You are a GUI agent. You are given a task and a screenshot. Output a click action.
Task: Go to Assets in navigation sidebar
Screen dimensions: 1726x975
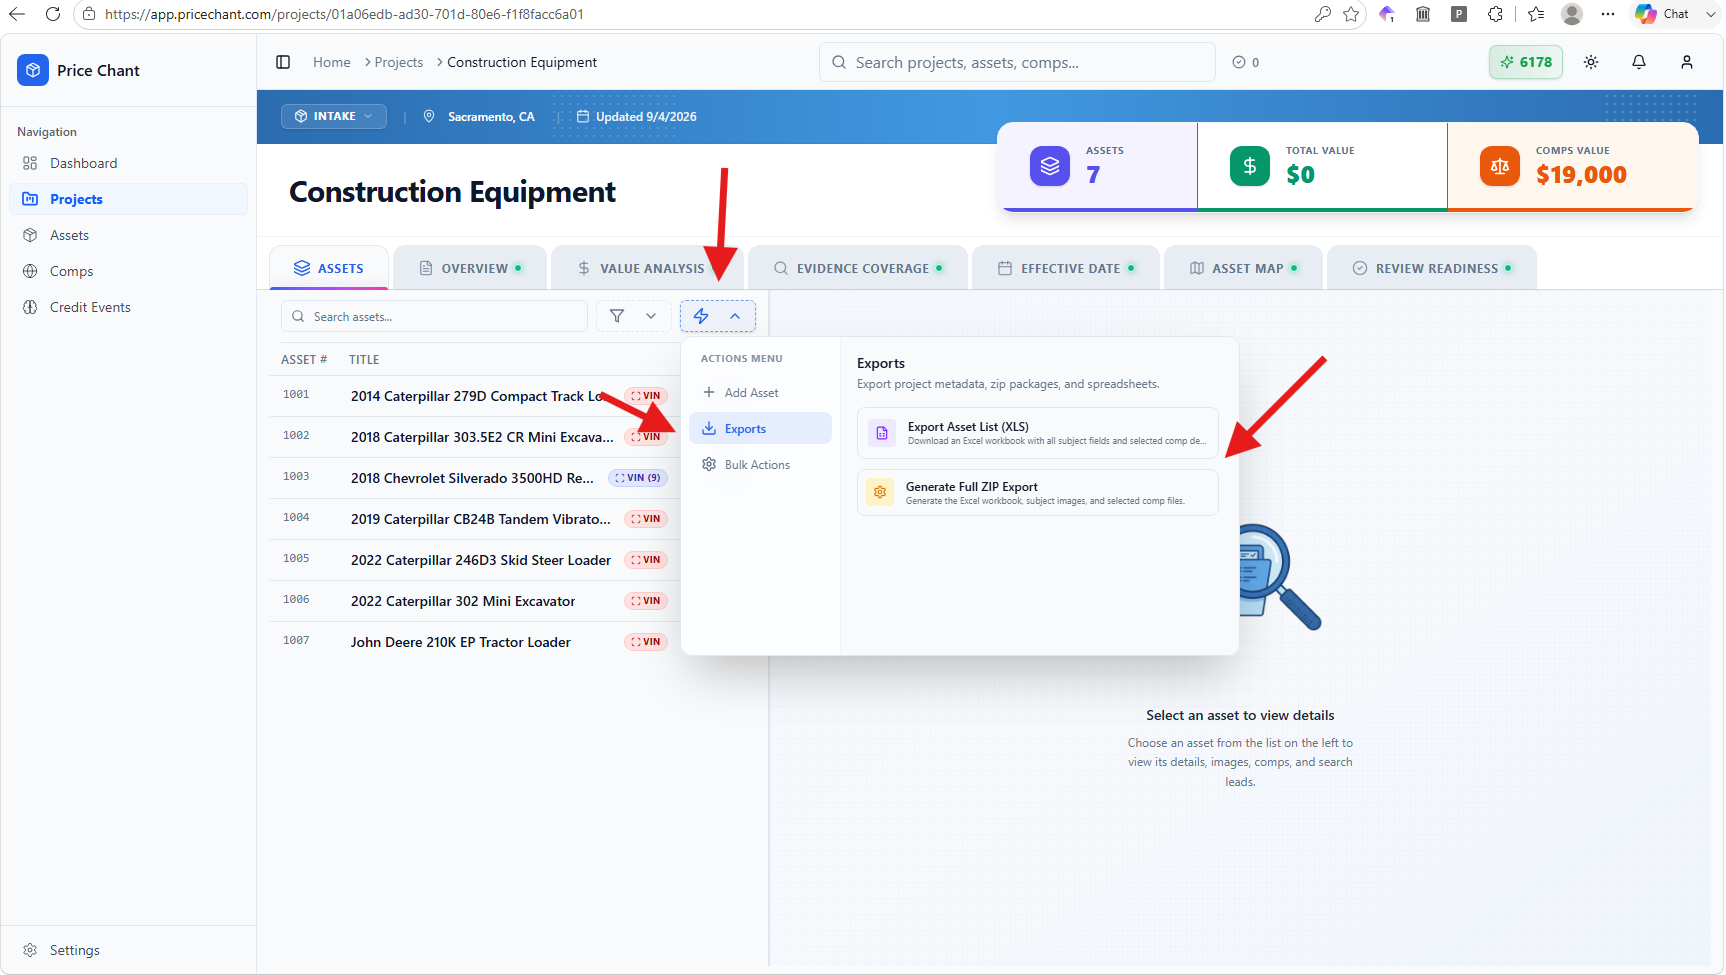[x=129, y=235]
